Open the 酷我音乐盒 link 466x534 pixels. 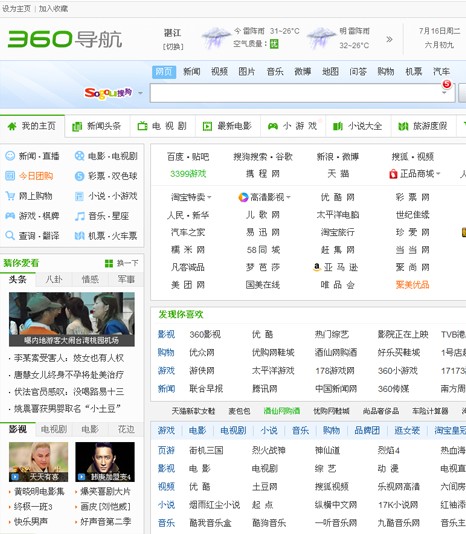coord(211,523)
